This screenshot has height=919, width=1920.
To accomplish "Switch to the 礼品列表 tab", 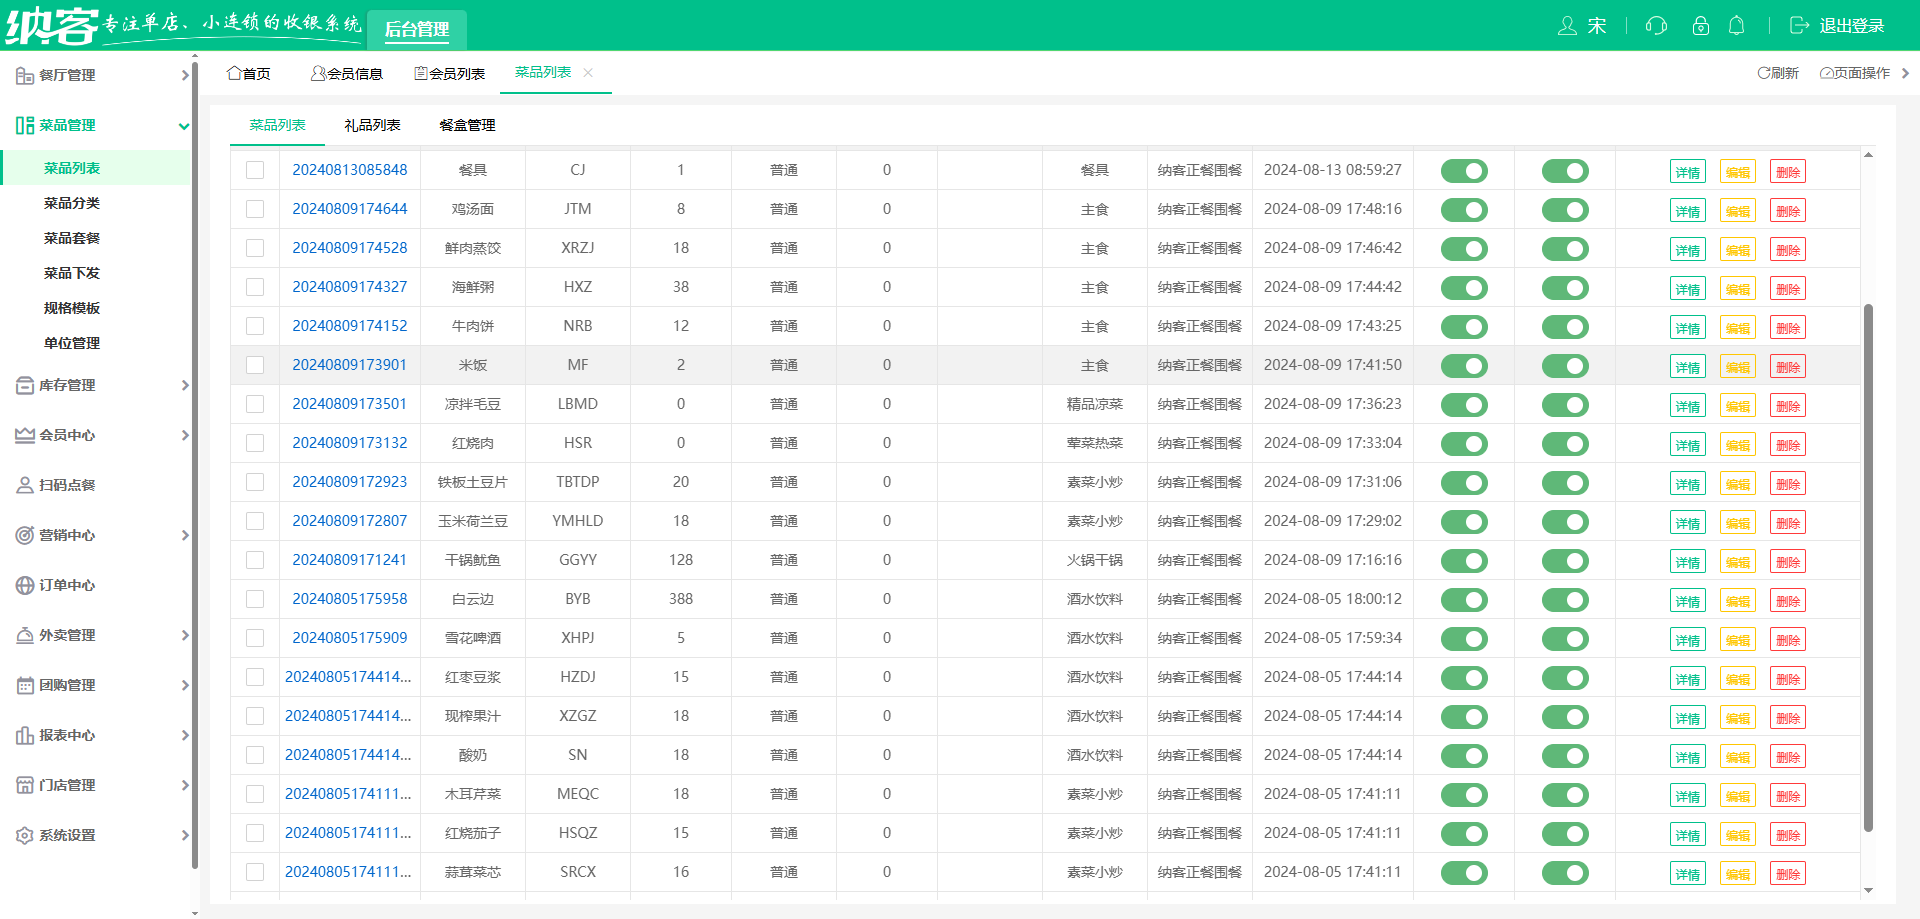I will tap(372, 125).
